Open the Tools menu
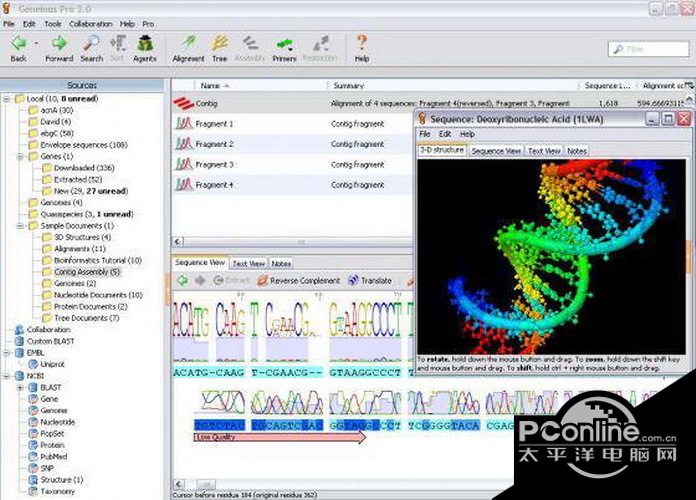The image size is (696, 500). click(53, 22)
